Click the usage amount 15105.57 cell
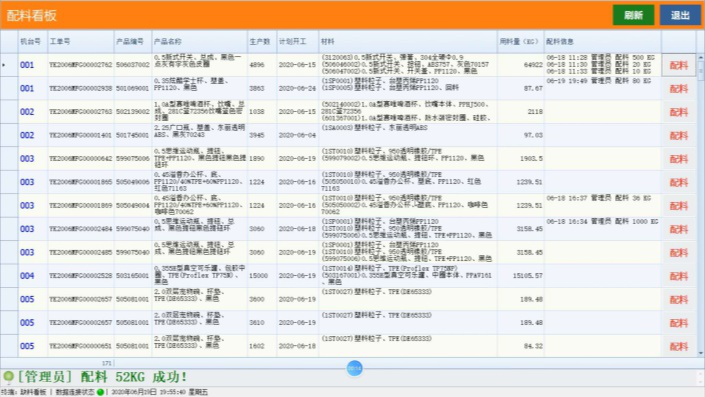The width and height of the screenshot is (705, 397). [x=521, y=276]
